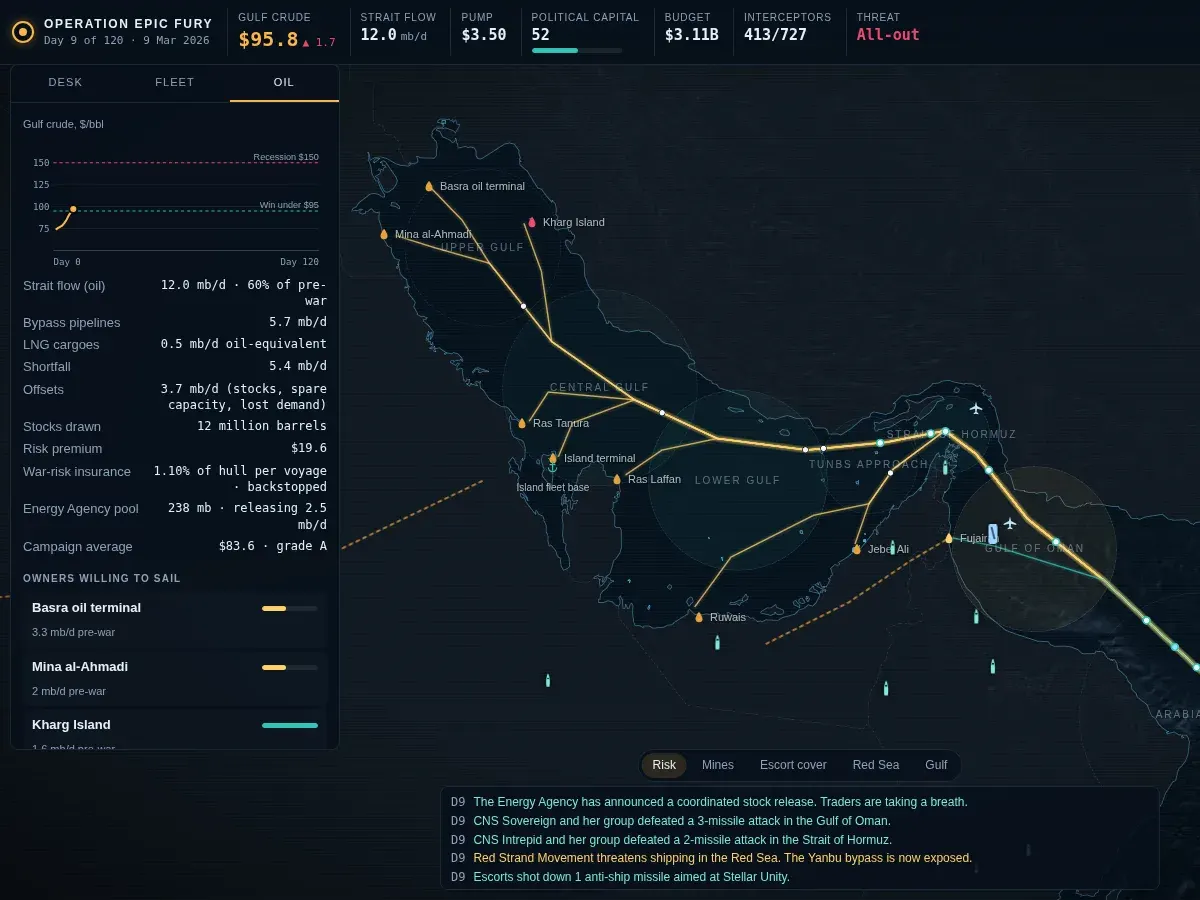Viewport: 1200px width, 900px height.
Task: Select the Ras Tanura terminal droplet
Action: 522,423
